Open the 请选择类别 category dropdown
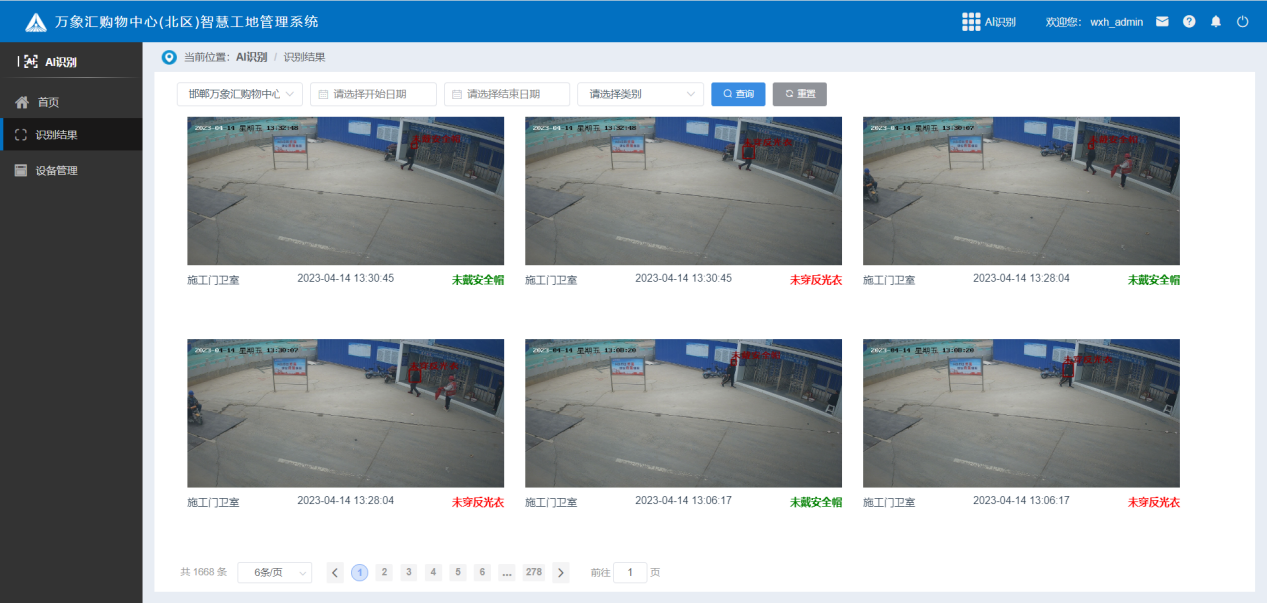The image size is (1267, 603). pos(640,94)
